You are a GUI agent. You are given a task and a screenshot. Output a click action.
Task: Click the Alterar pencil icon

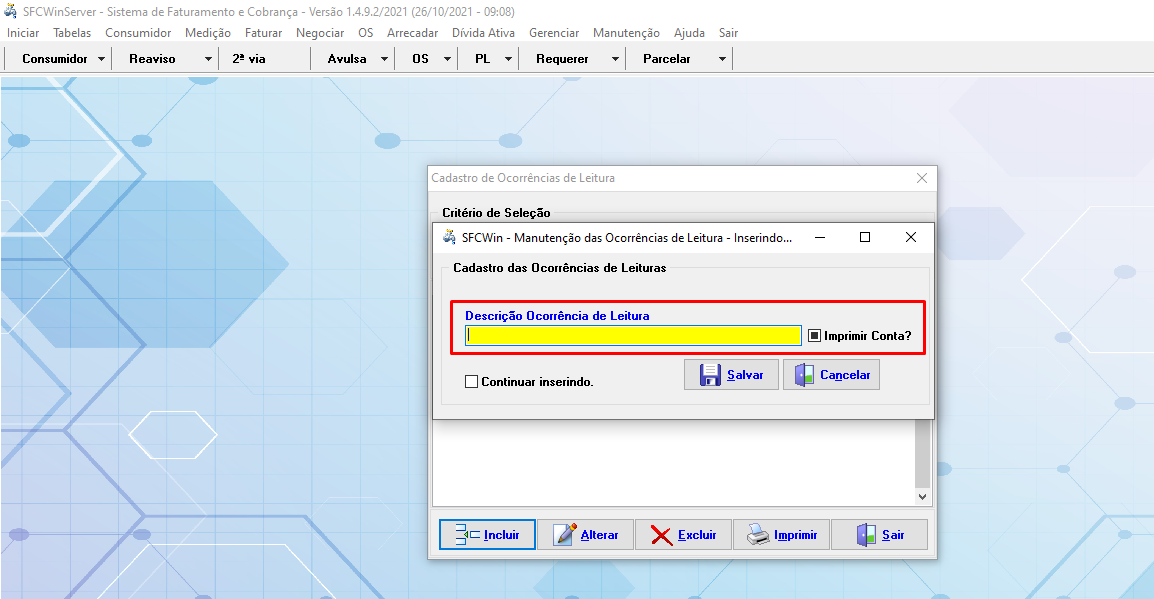click(564, 534)
